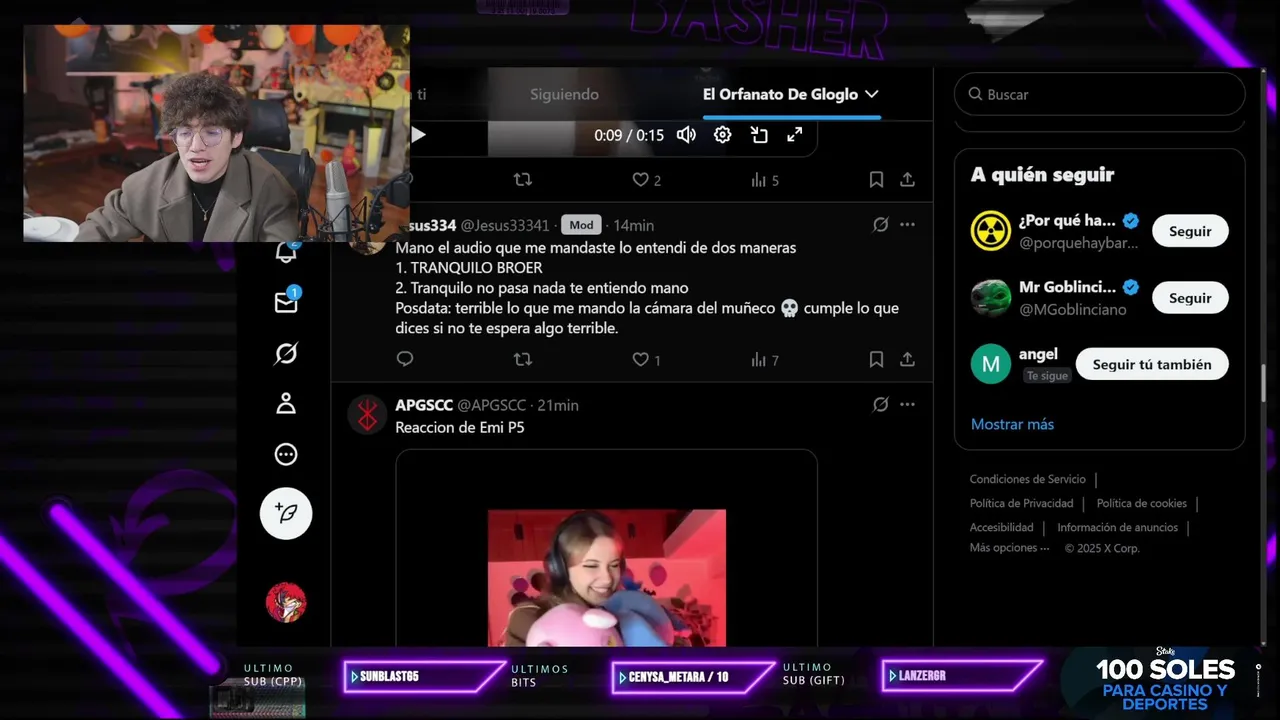Click the Mod badge on Jesus334 post
The image size is (1280, 720).
[x=580, y=225]
